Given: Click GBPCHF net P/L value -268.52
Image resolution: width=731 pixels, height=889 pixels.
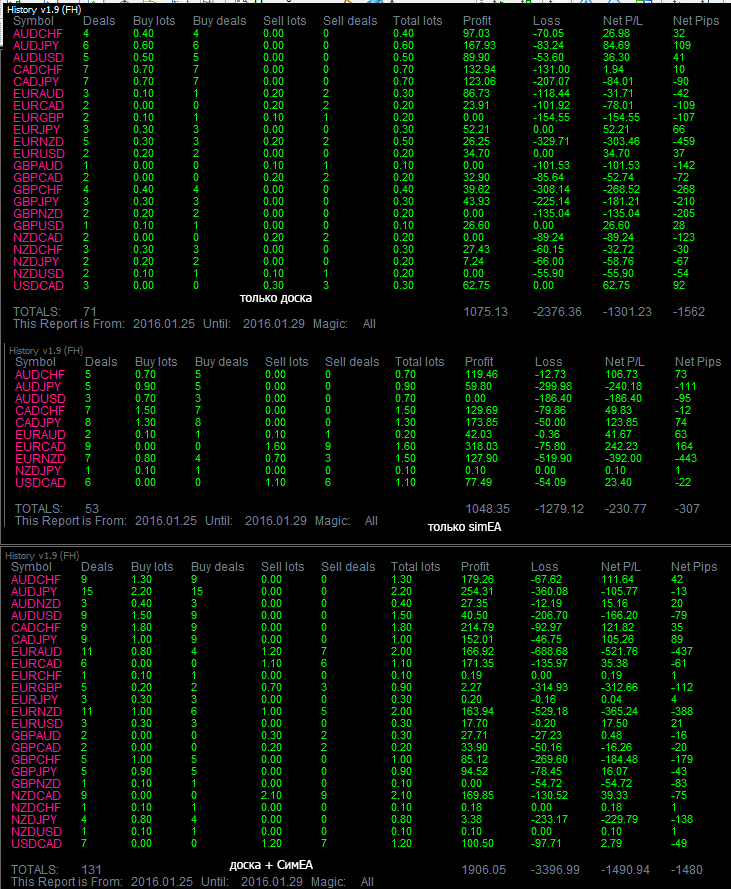Looking at the screenshot, I should pos(621,189).
